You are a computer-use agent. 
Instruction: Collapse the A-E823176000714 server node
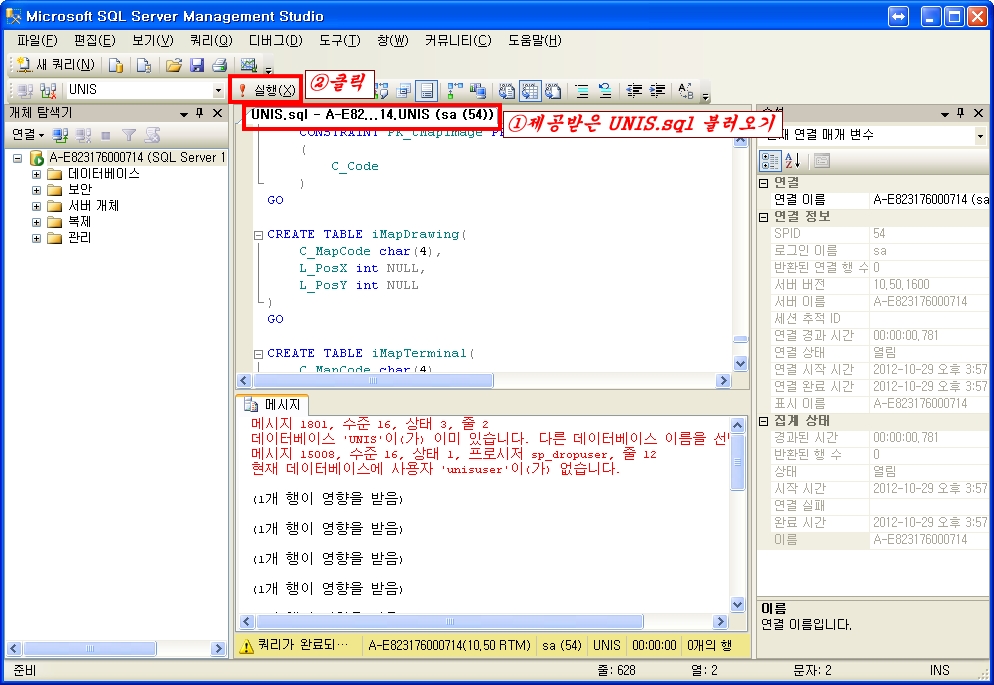18,158
